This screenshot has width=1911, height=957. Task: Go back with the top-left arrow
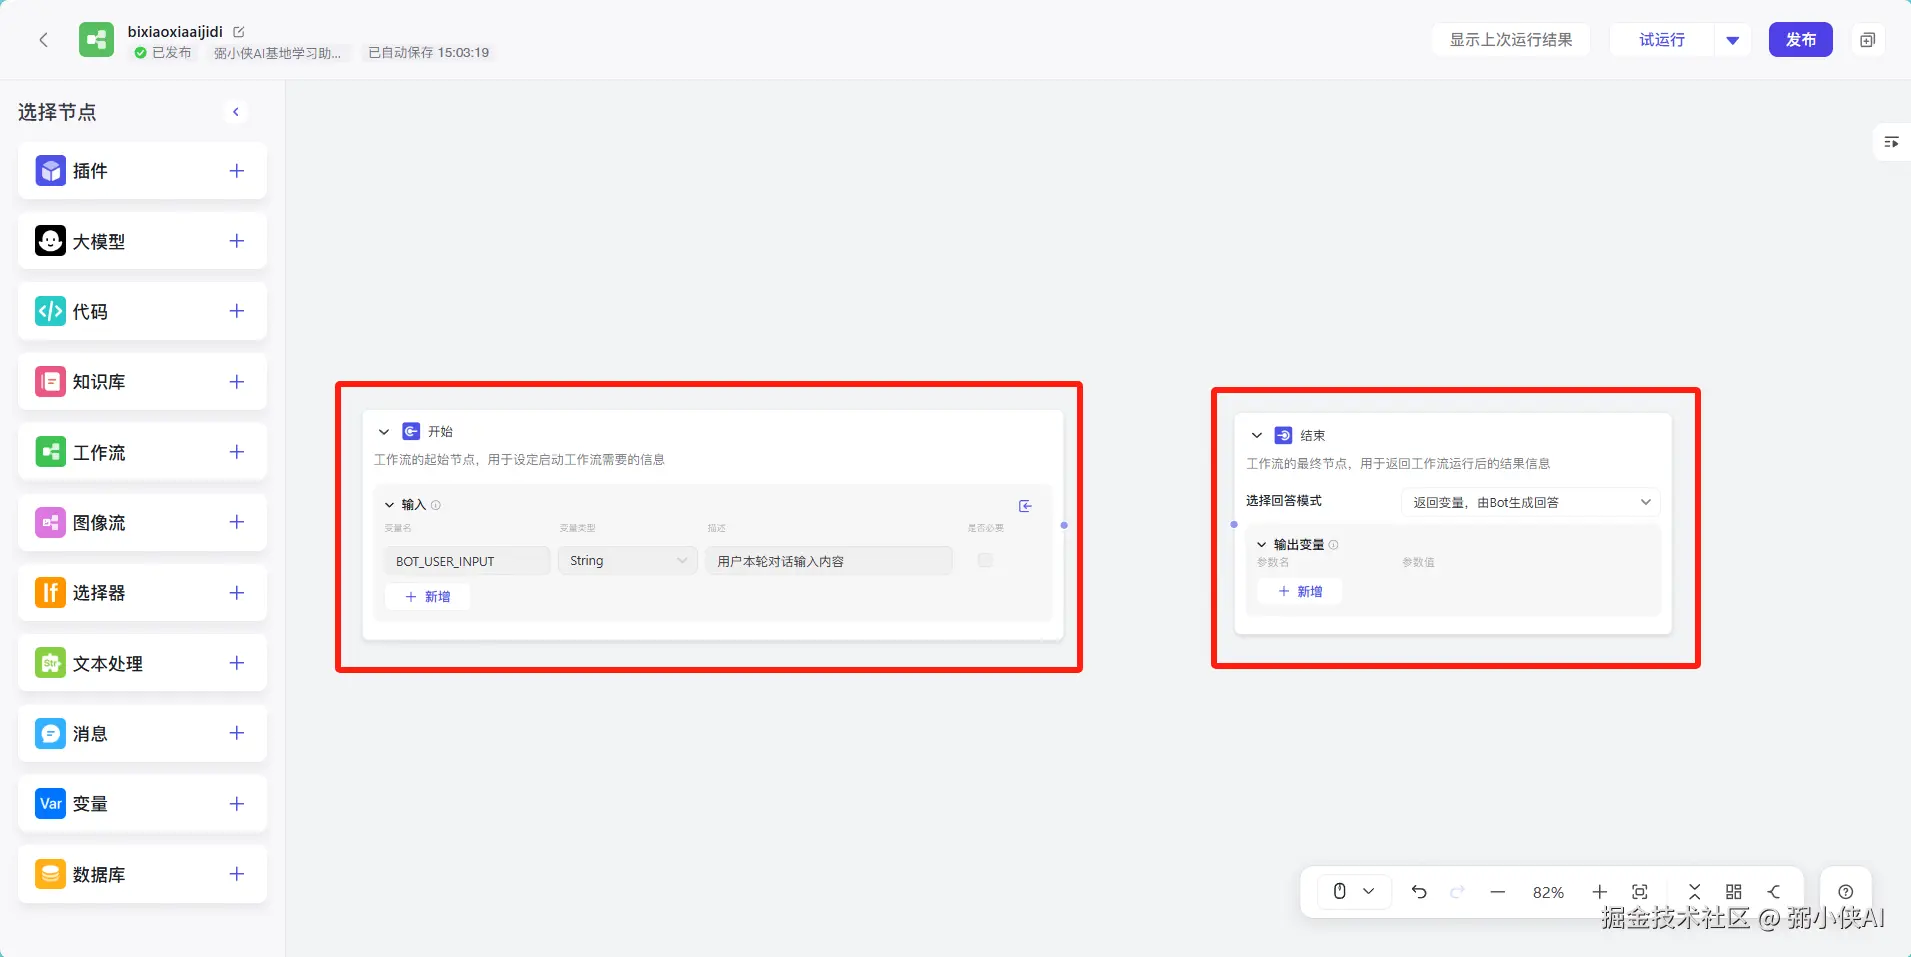[x=43, y=40]
